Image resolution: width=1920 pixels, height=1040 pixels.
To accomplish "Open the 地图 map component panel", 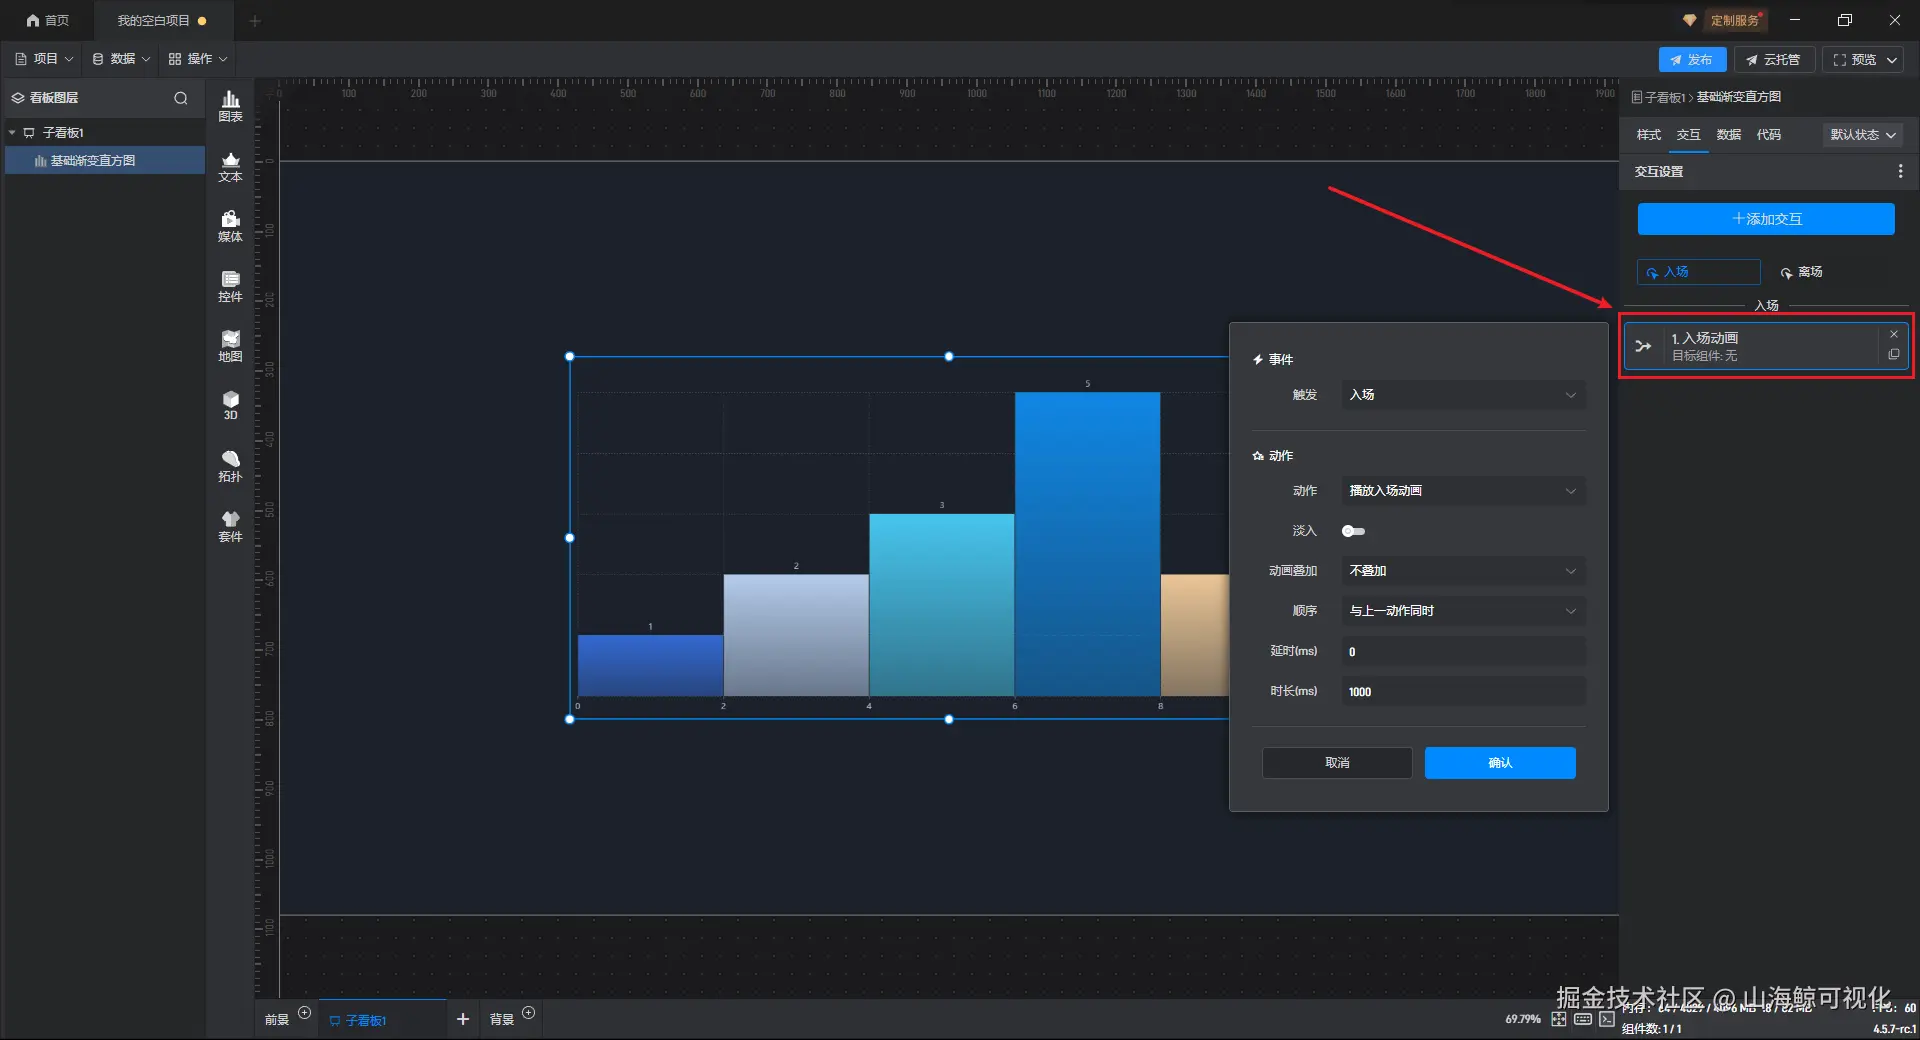I will 230,346.
